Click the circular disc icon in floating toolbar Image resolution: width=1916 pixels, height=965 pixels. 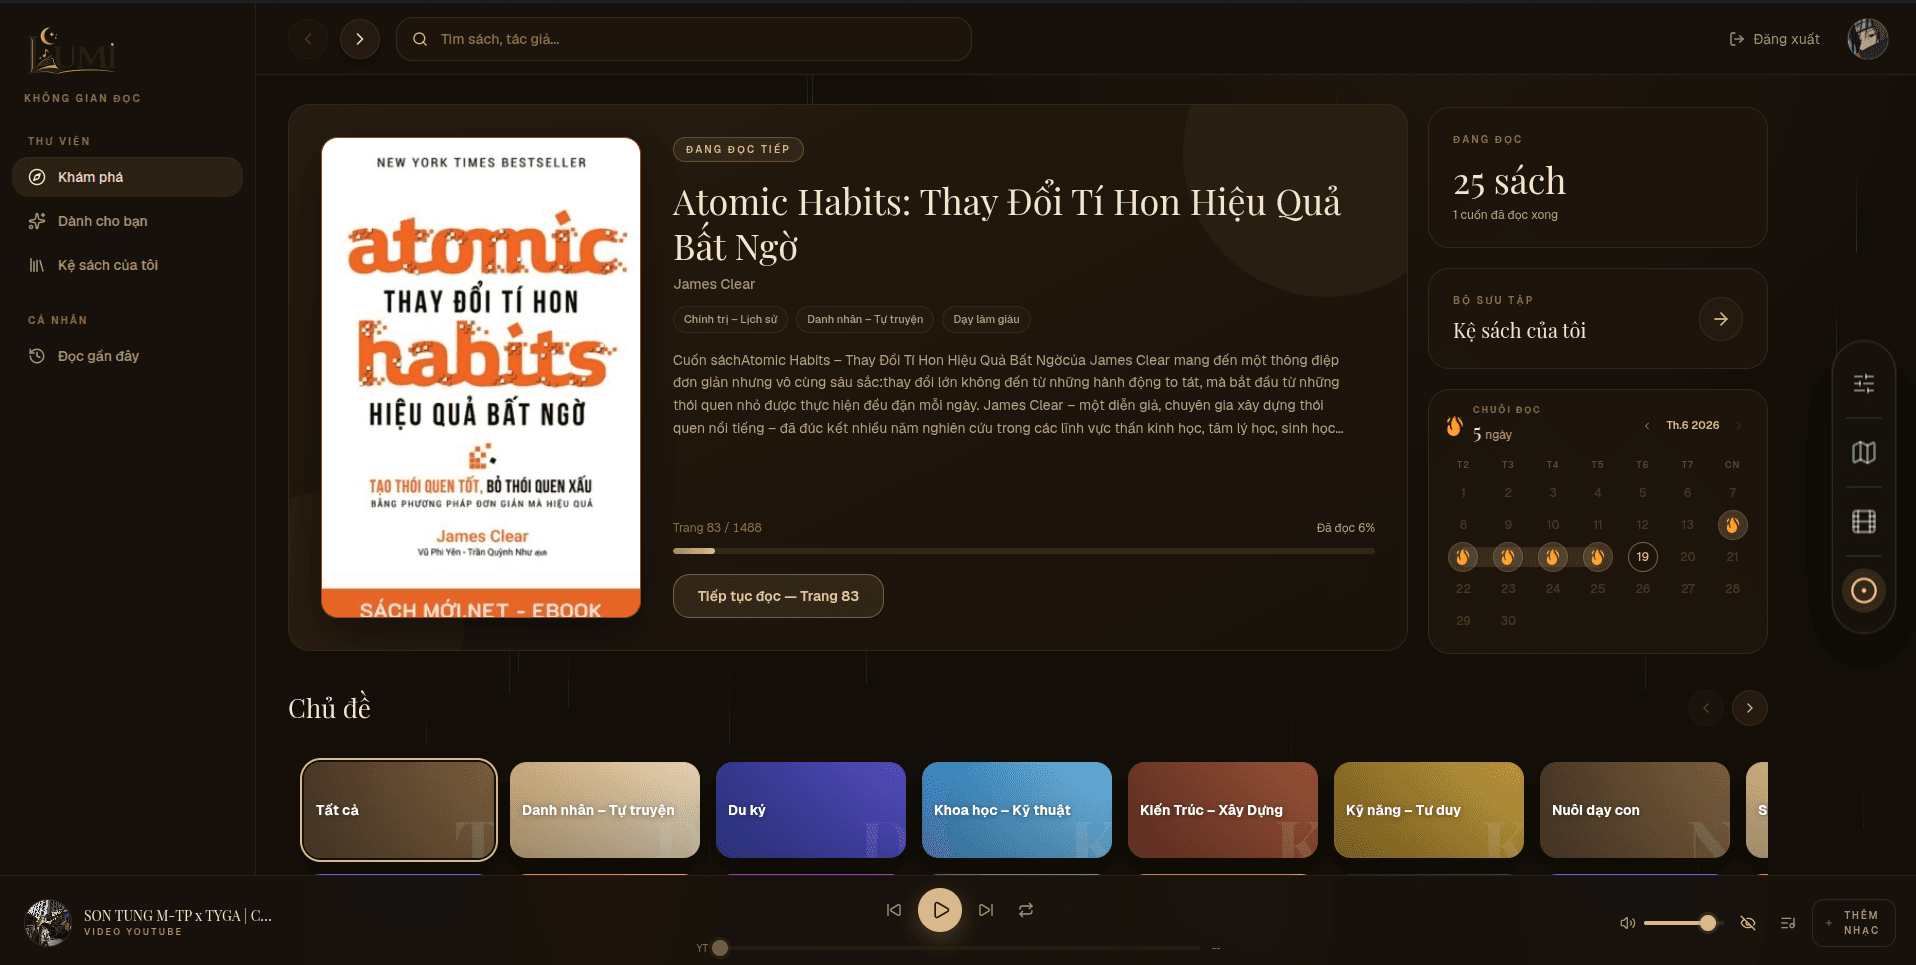click(1864, 591)
